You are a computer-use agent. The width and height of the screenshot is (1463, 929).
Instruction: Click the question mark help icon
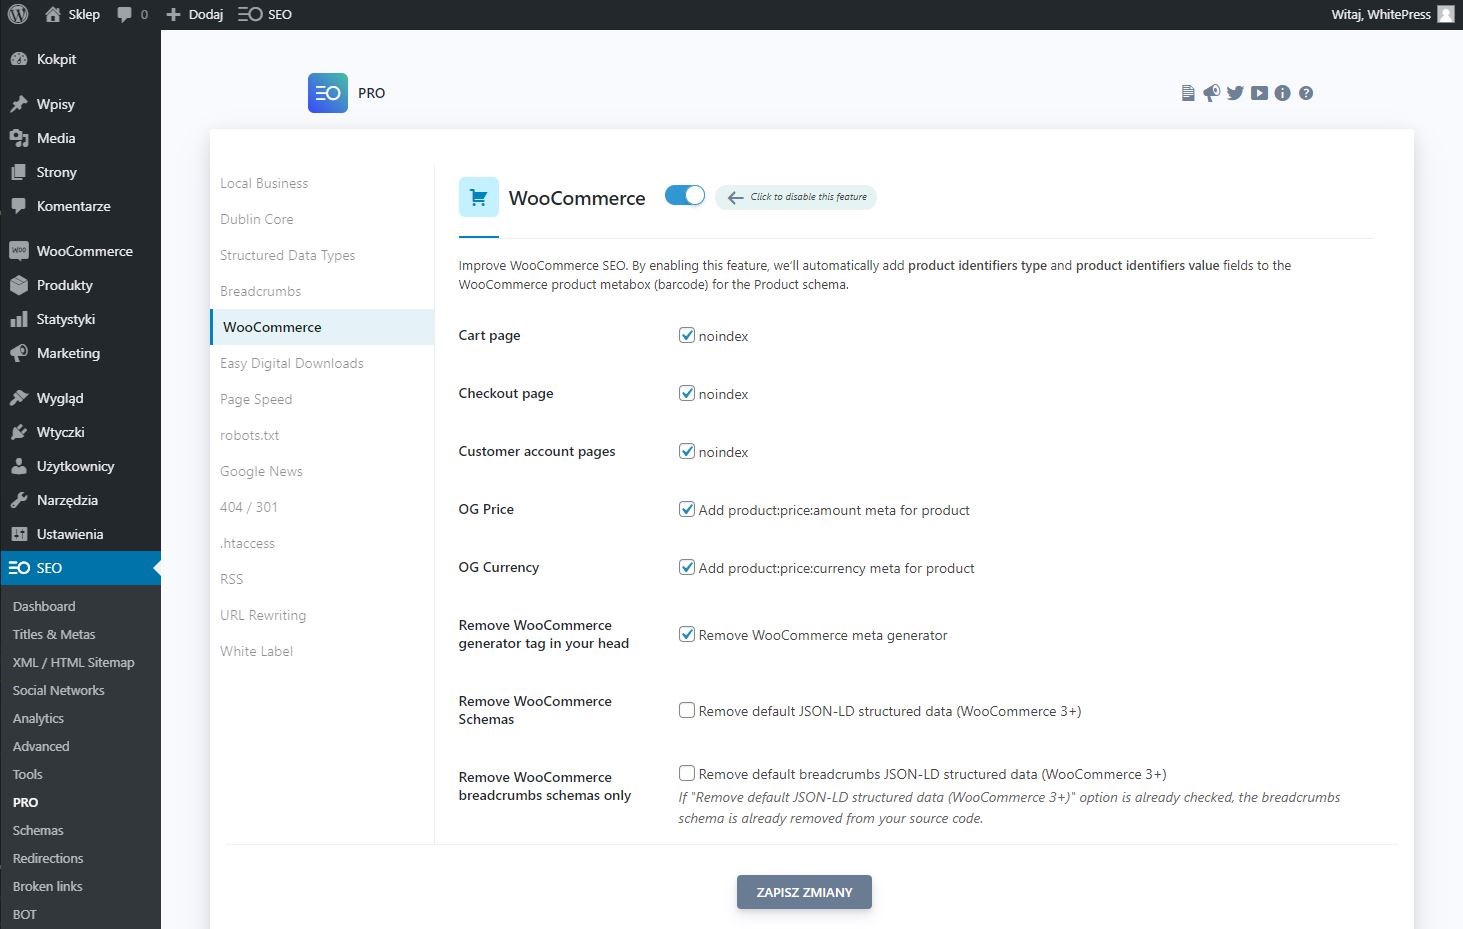point(1306,93)
